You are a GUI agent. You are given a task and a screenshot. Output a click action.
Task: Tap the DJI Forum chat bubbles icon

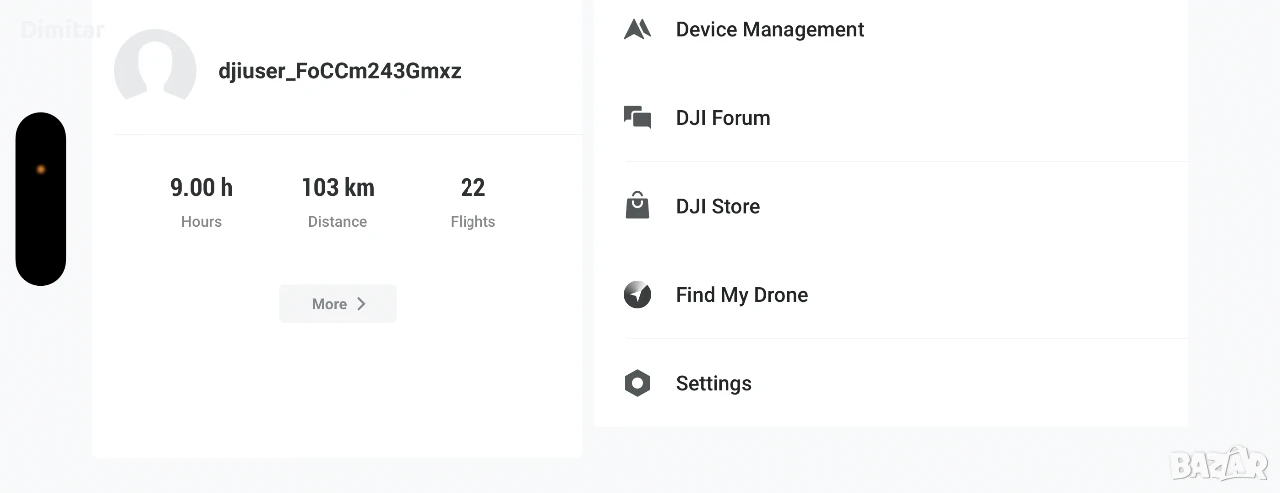[x=637, y=117]
